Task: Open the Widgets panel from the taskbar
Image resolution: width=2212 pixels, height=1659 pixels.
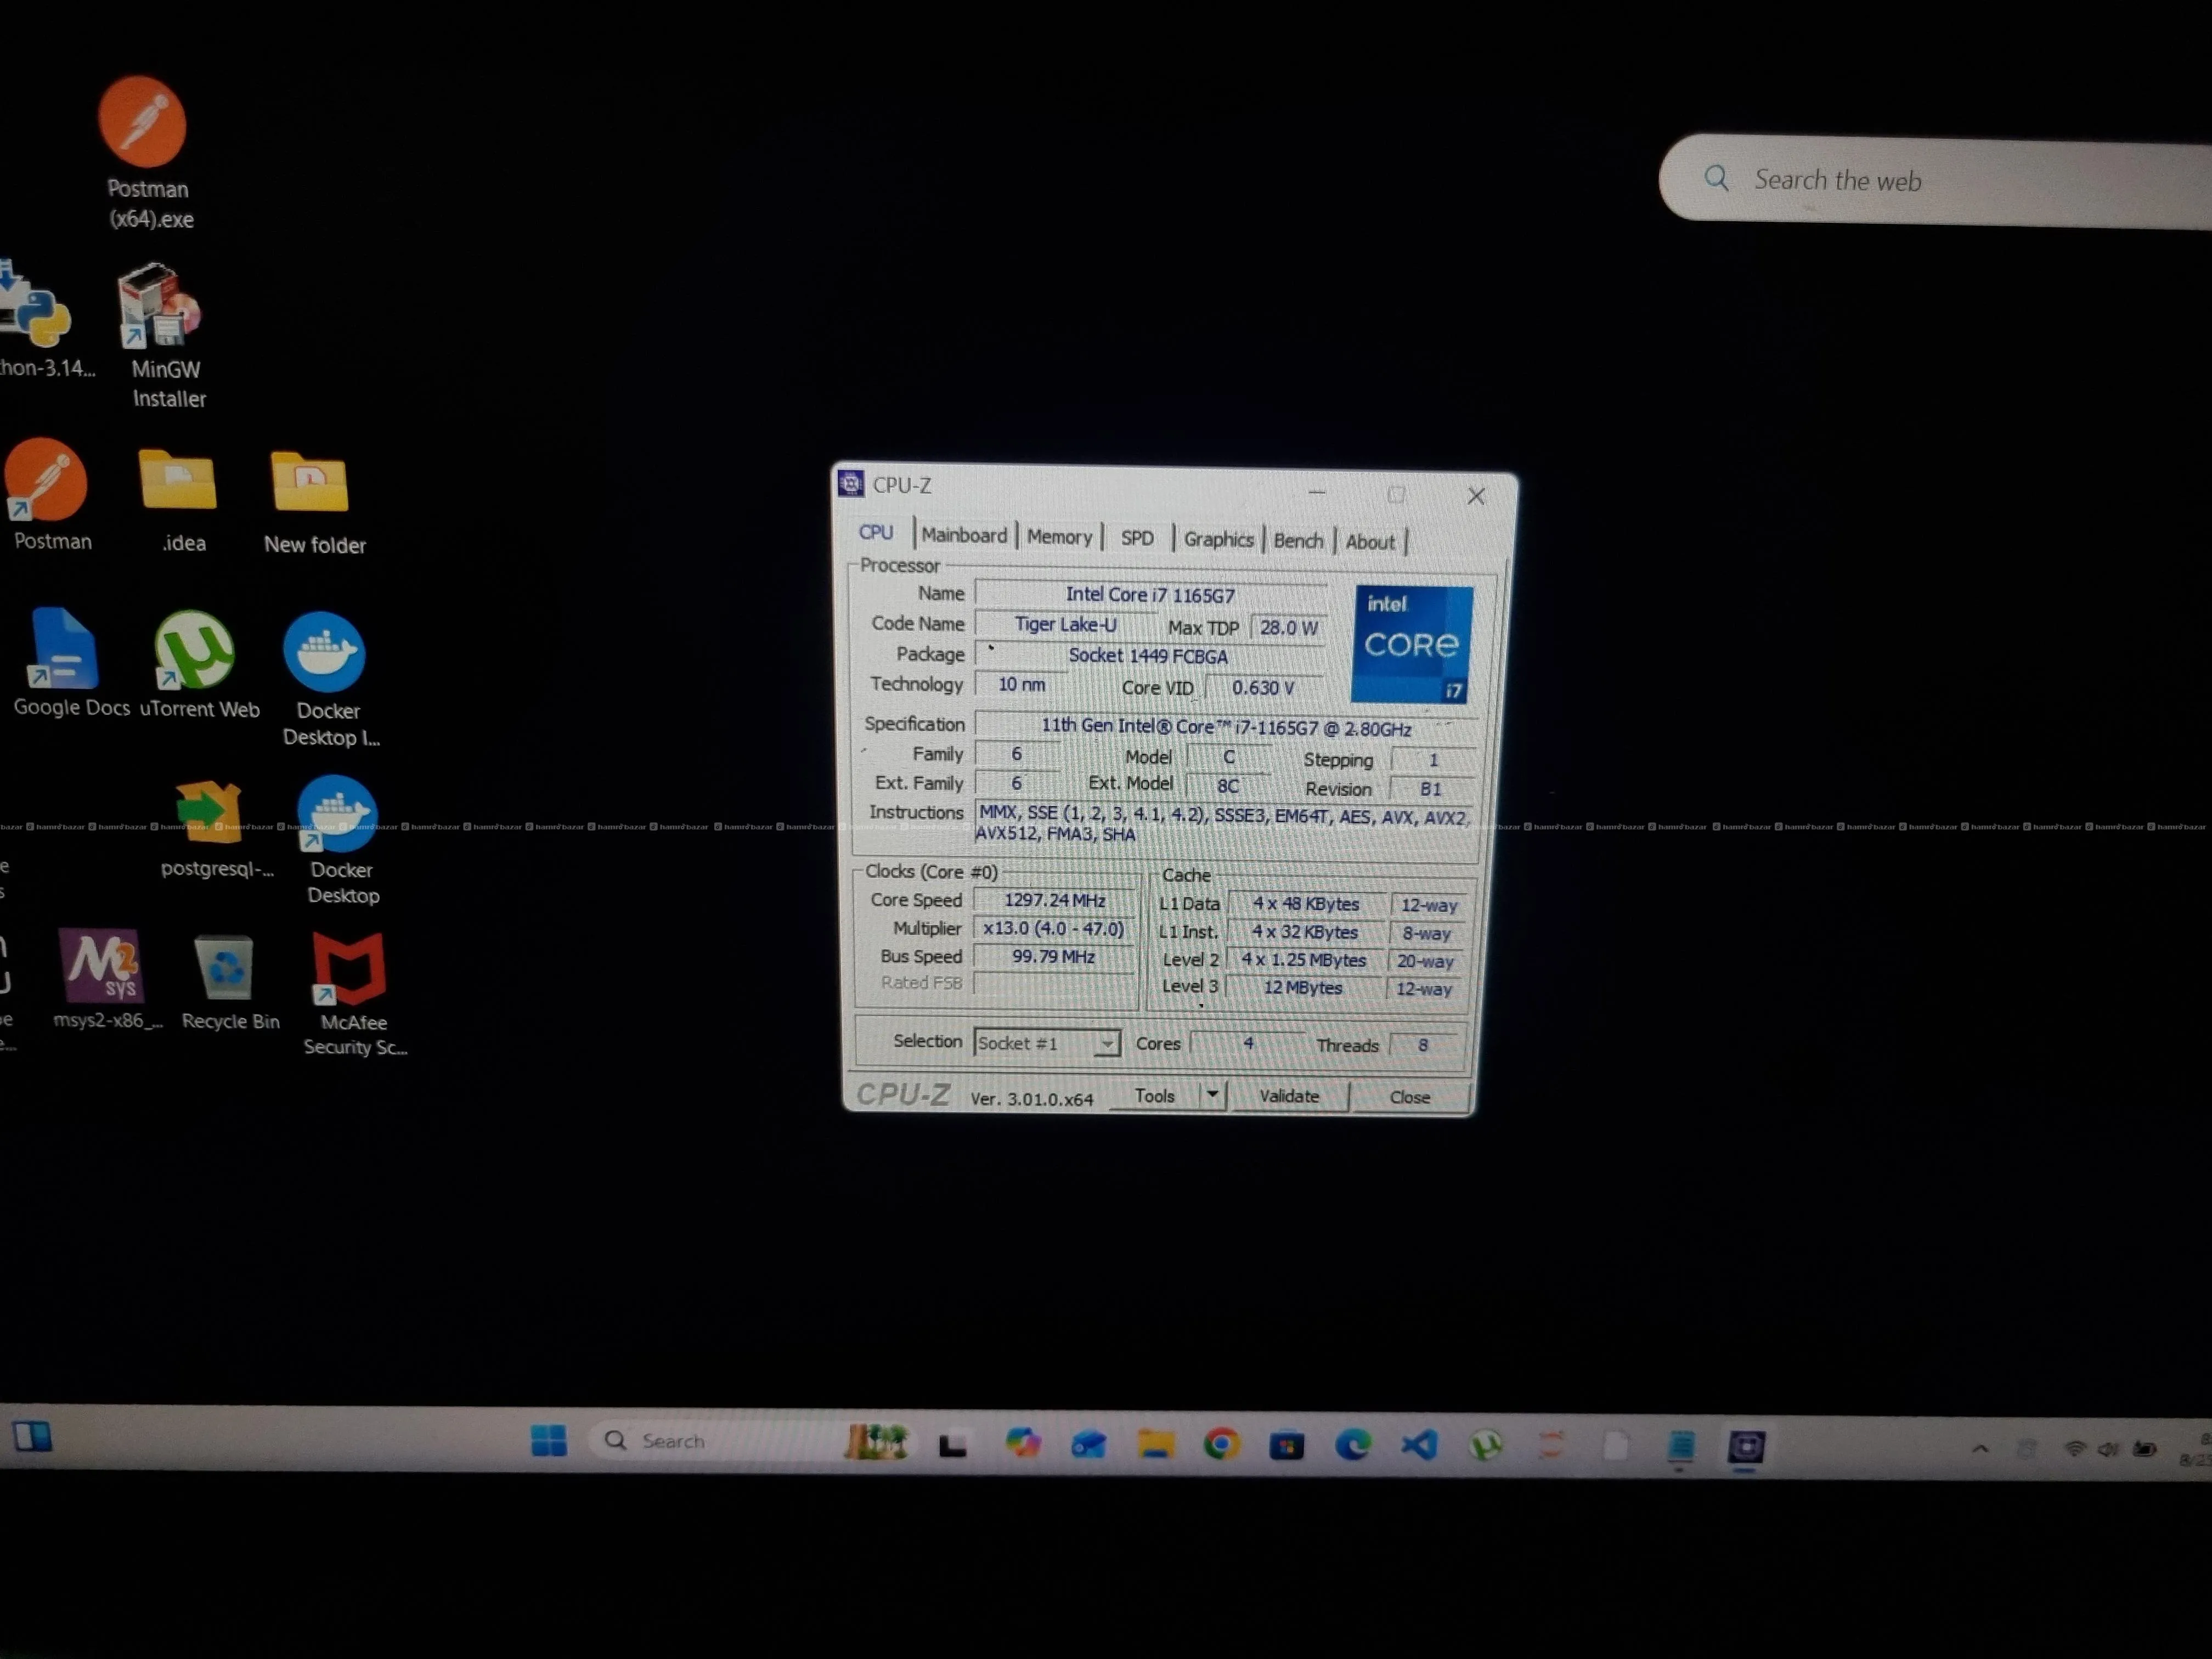Action: (x=32, y=1437)
